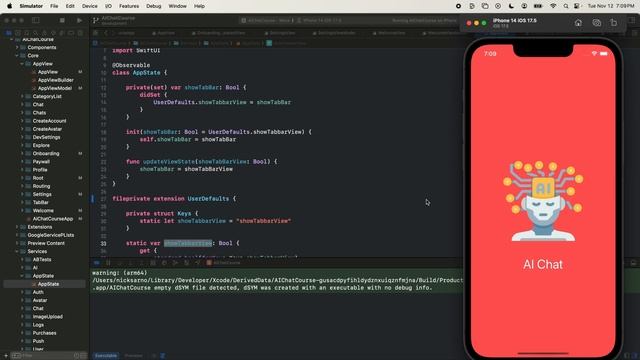Open the Help menu
Image resolution: width=640 pixels, height=360 pixels.
199,6
